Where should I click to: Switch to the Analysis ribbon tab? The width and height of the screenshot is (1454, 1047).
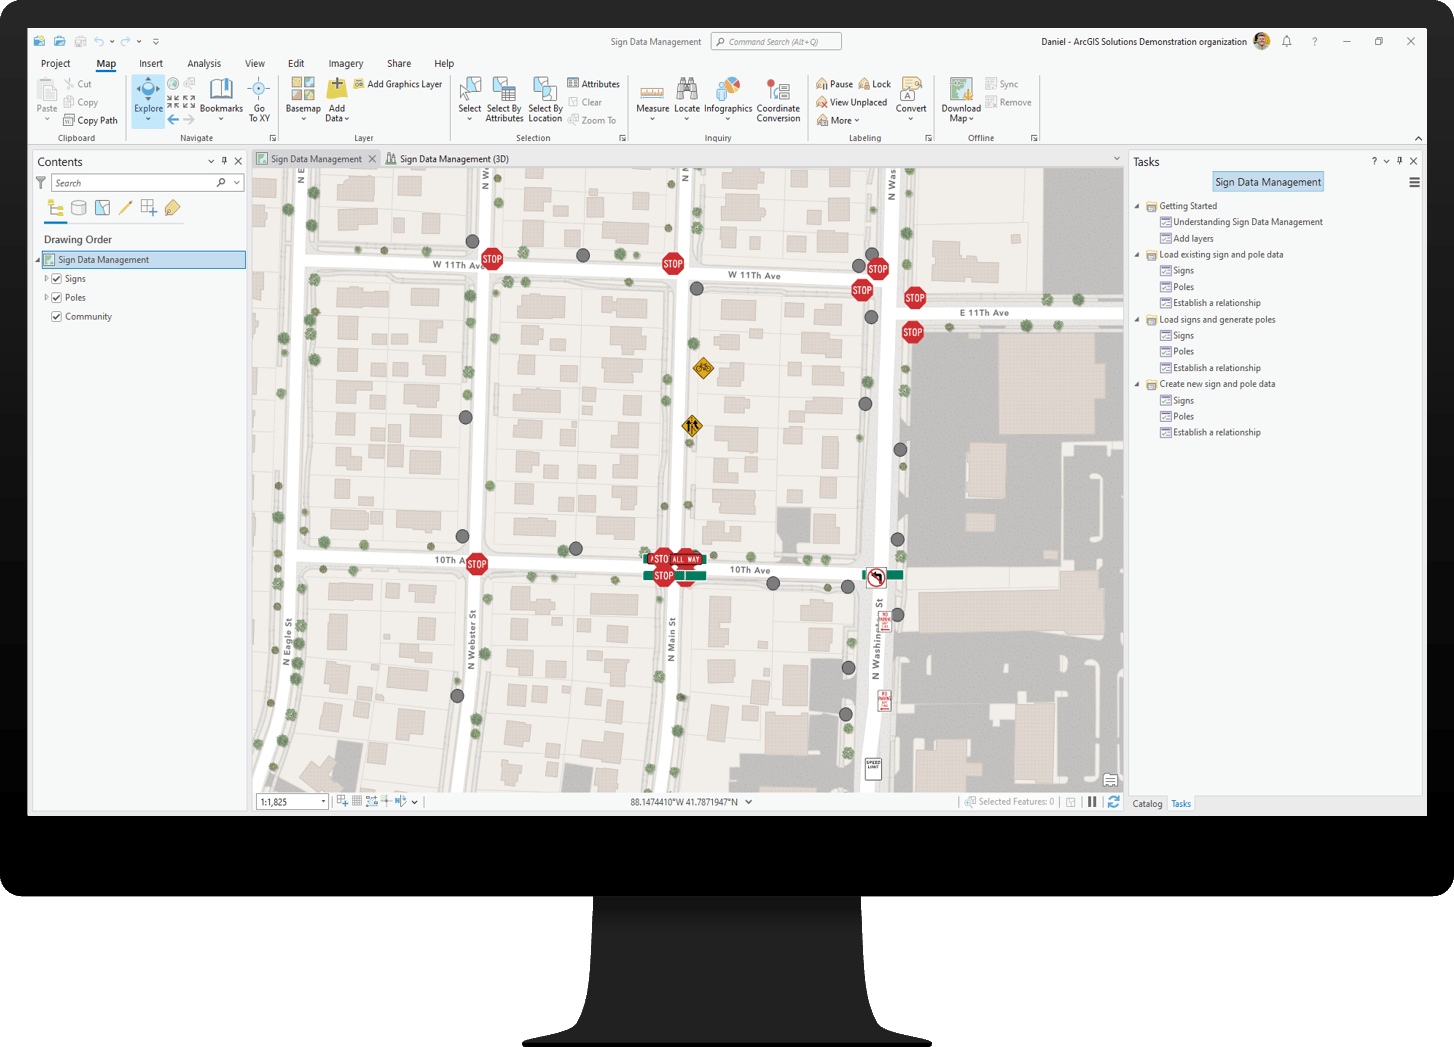point(204,63)
